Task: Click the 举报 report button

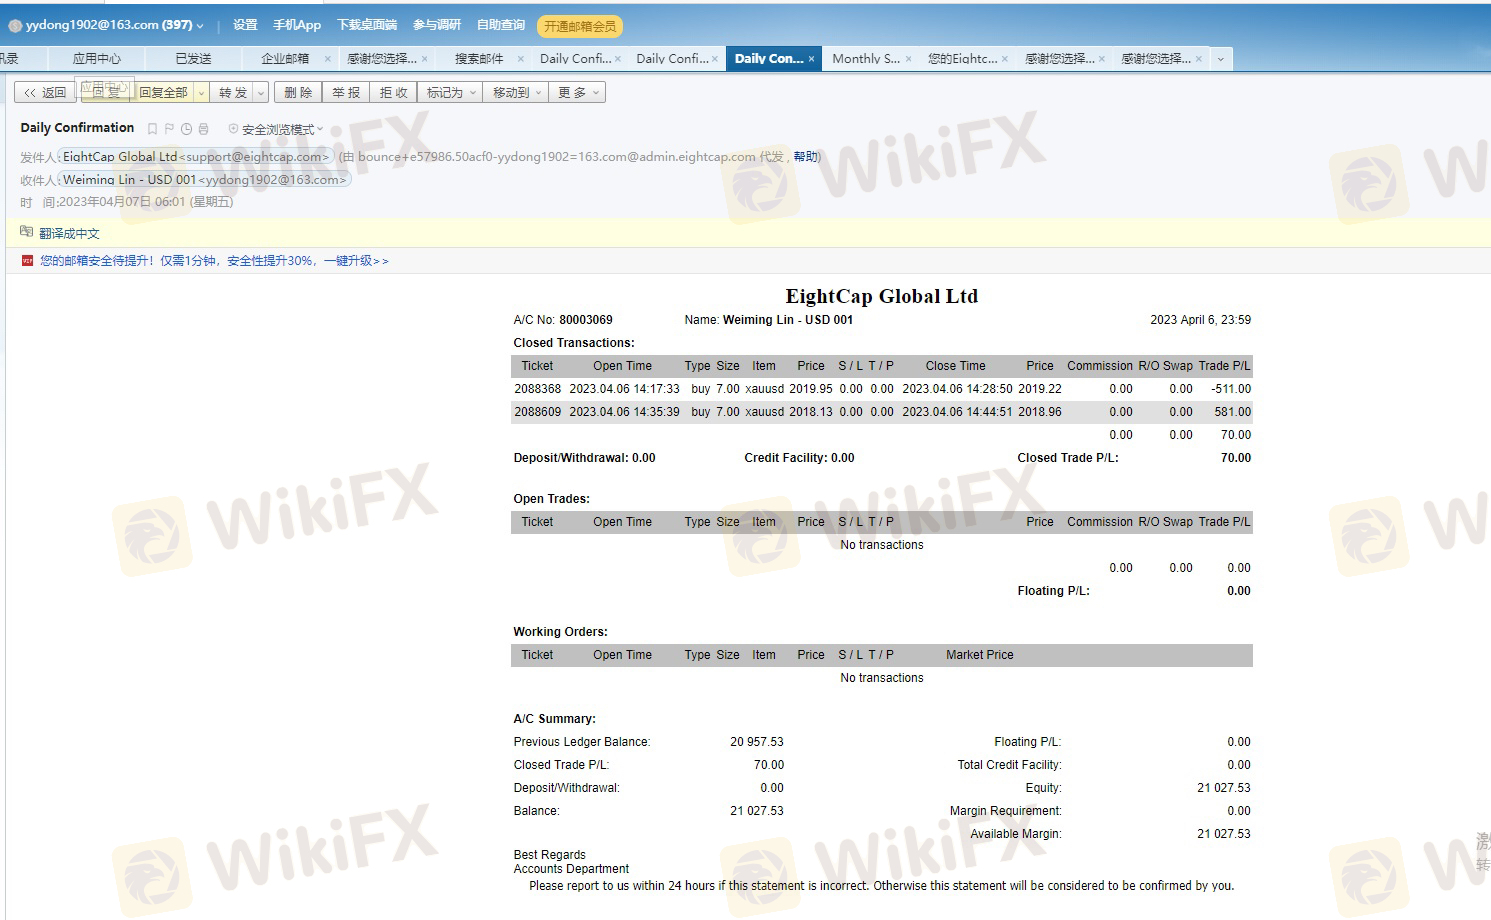Action: click(x=346, y=93)
